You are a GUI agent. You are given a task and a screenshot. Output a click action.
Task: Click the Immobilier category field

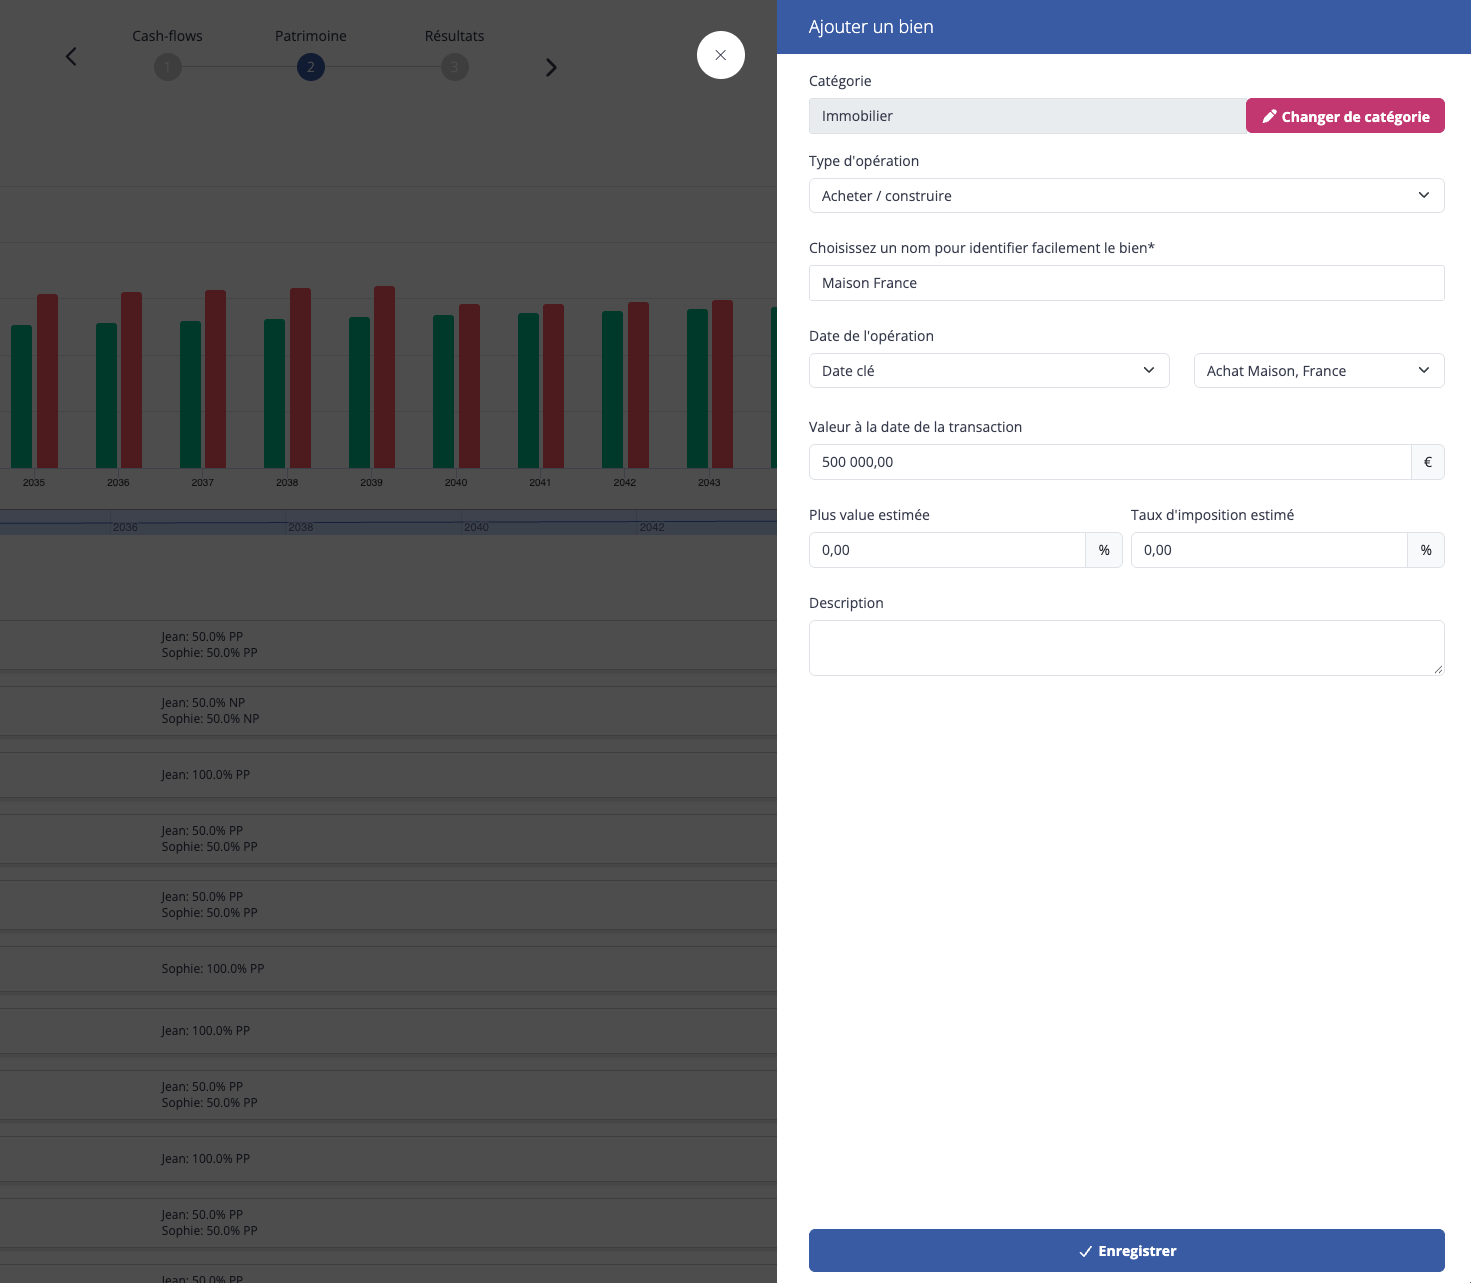point(1027,116)
